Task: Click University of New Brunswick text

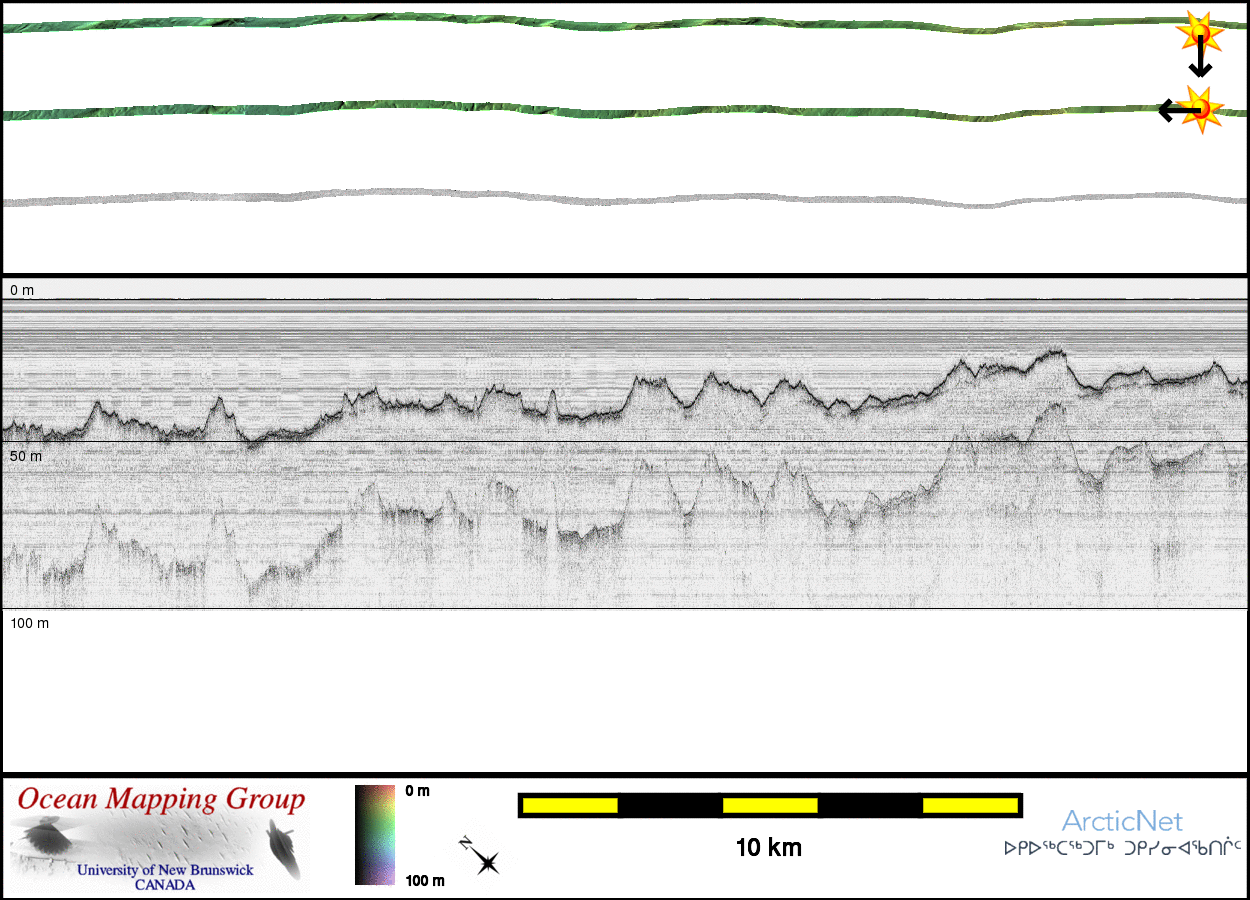Action: [x=166, y=870]
